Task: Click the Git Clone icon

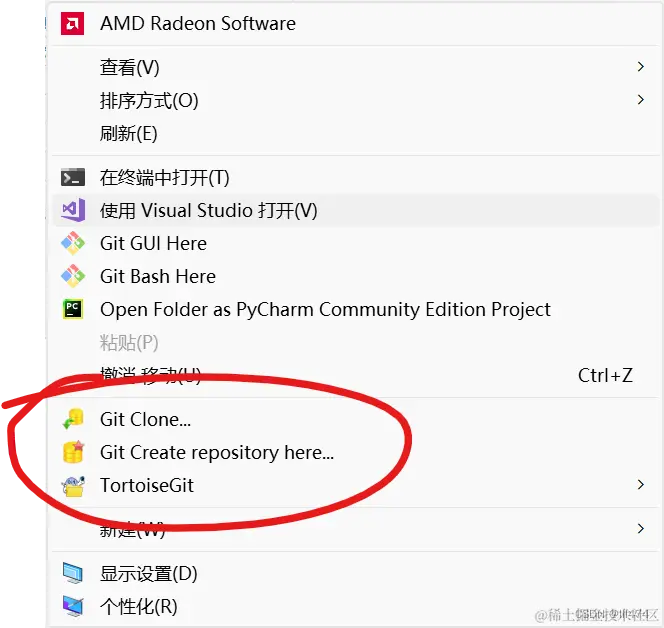Action: 73,420
